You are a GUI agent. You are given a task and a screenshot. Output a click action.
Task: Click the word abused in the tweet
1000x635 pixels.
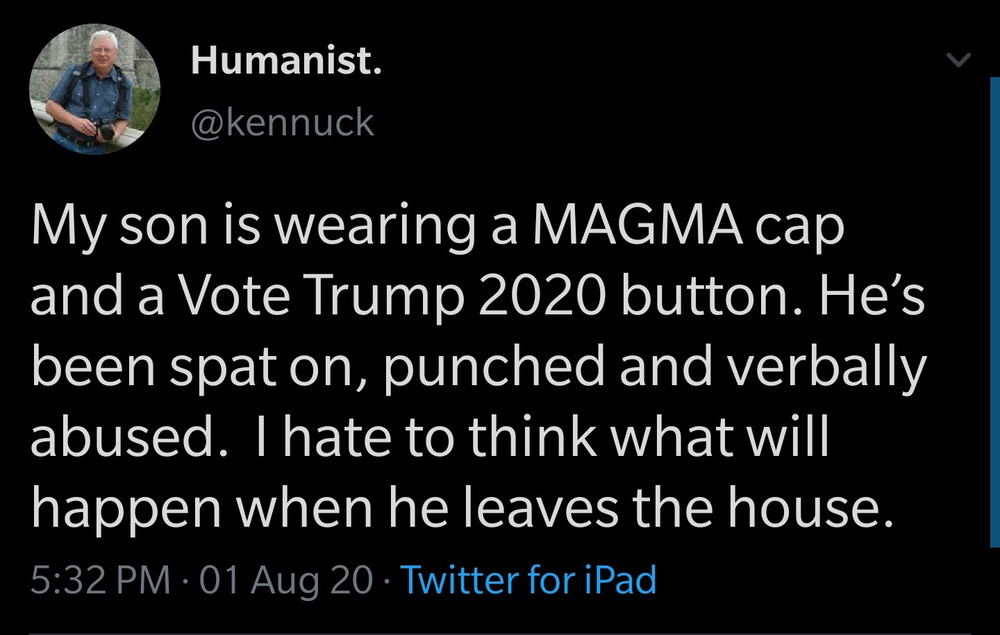[x=122, y=437]
